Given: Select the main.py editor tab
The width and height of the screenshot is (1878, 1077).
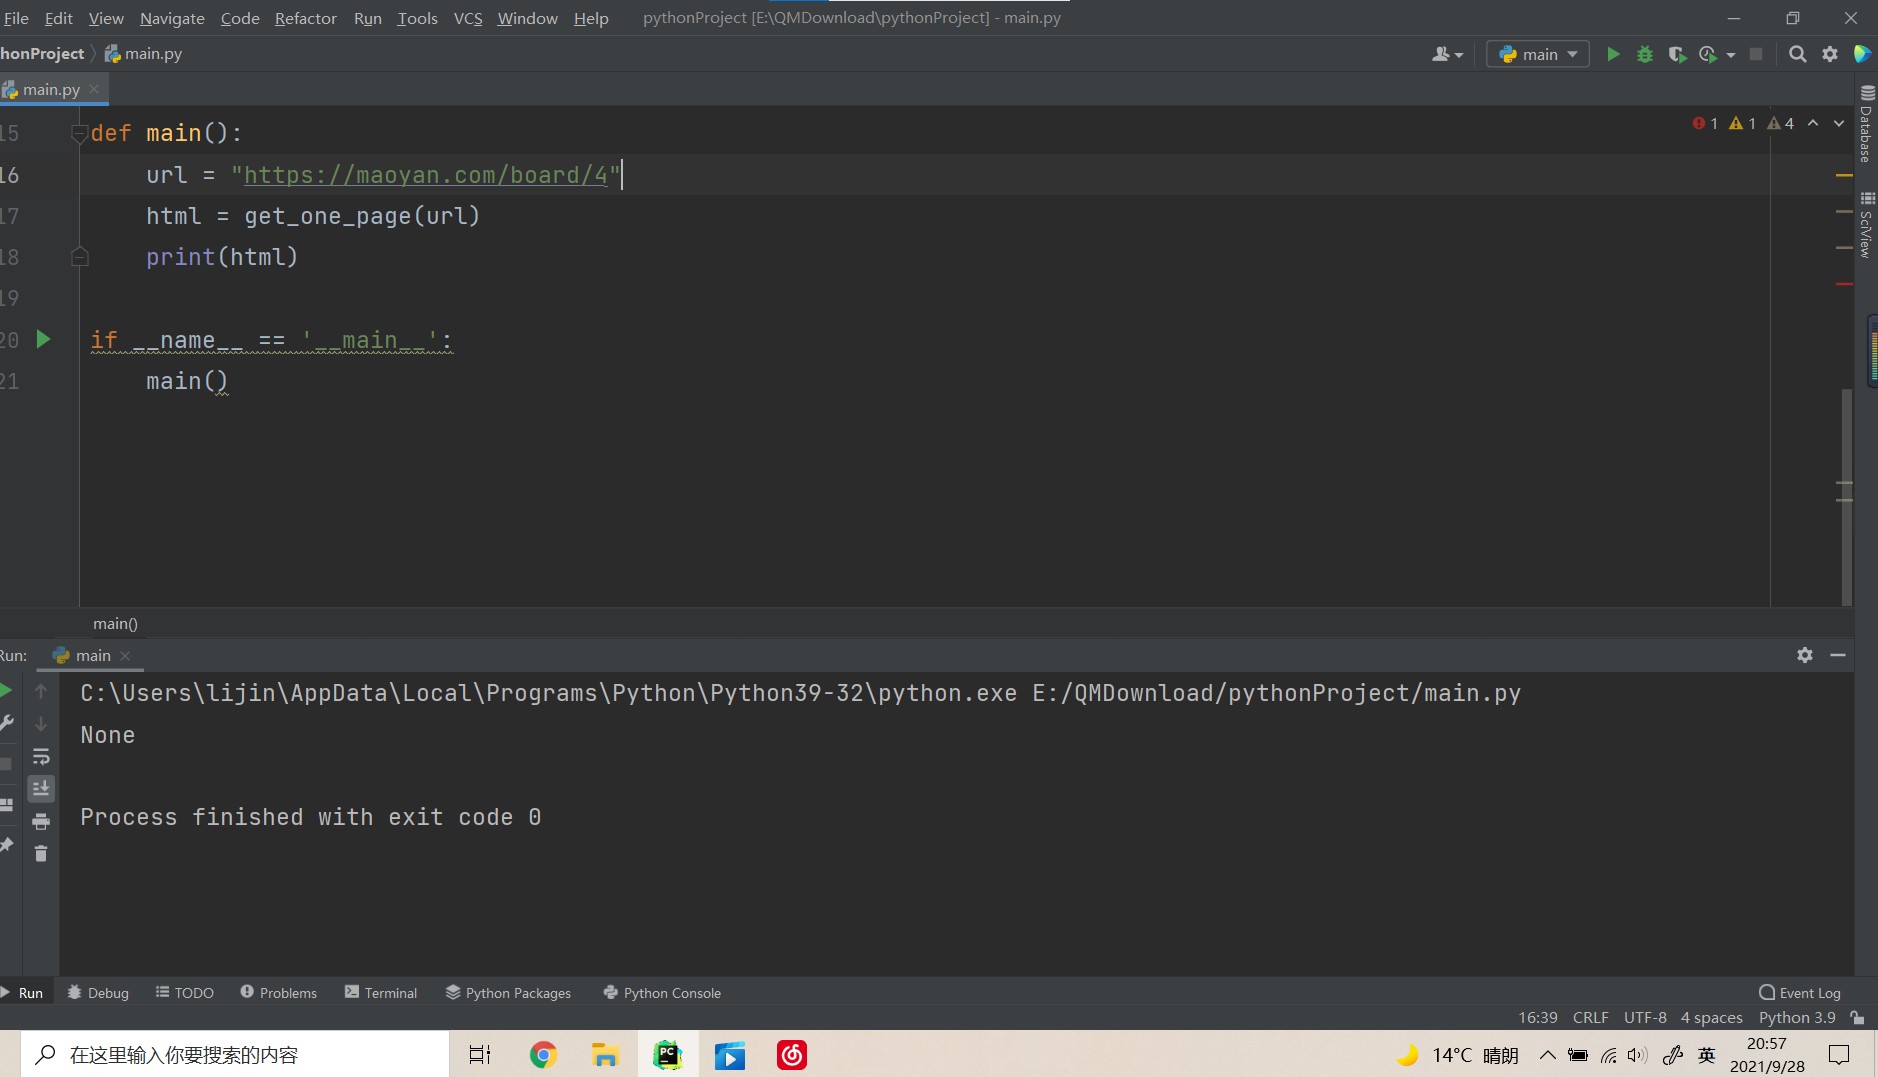Looking at the screenshot, I should [x=51, y=89].
